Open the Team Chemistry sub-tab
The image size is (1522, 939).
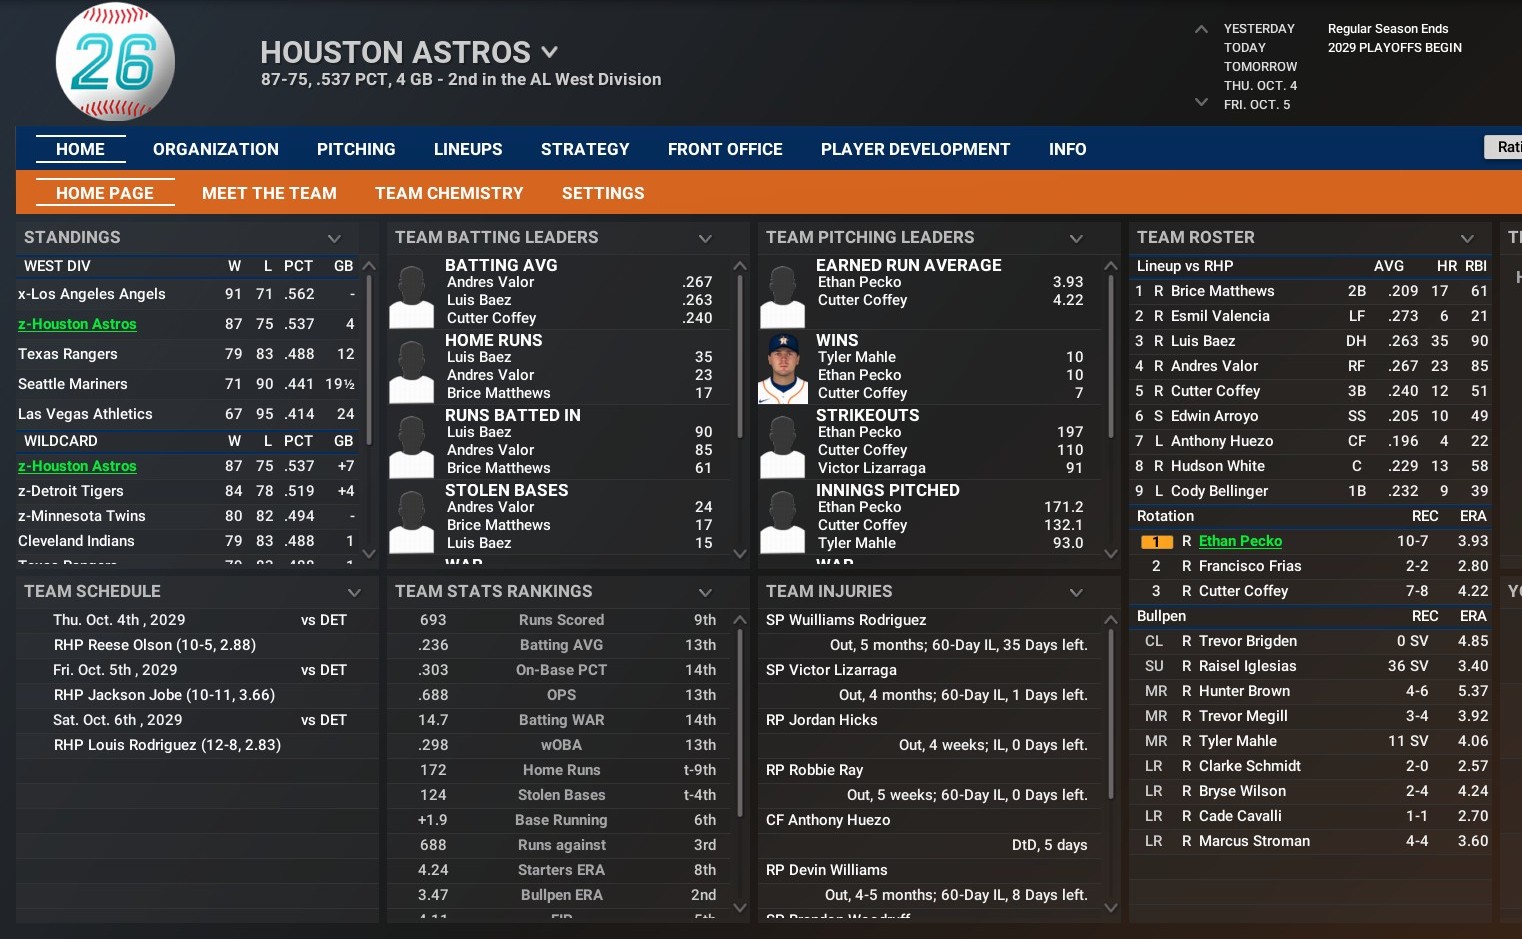[449, 193]
